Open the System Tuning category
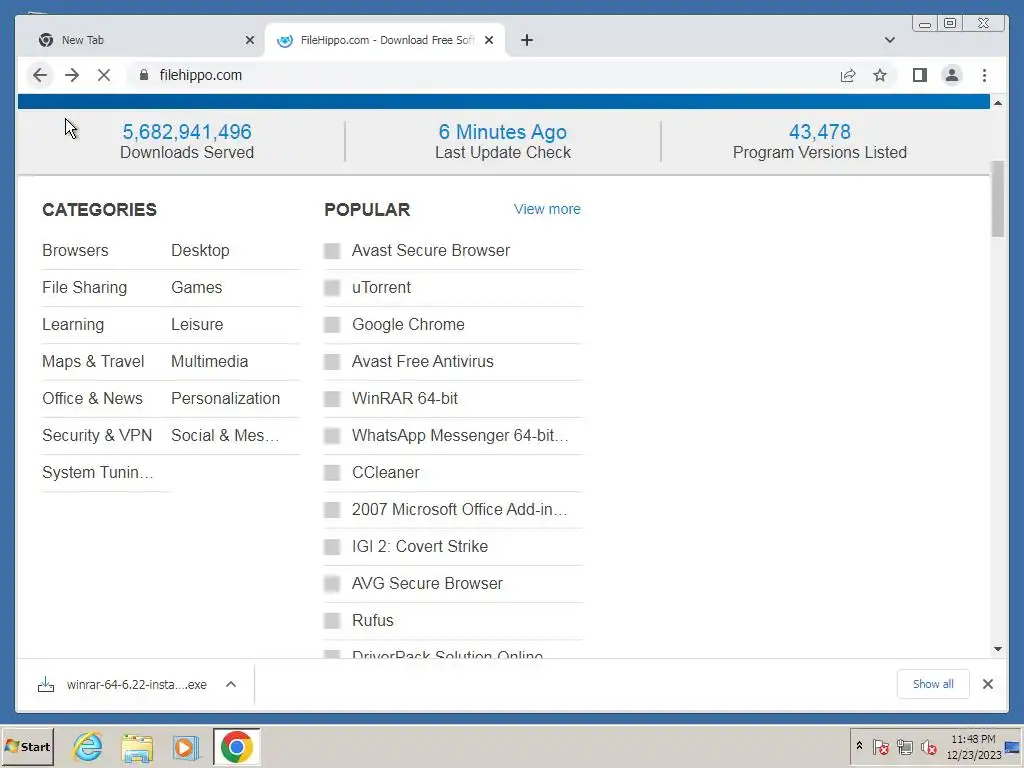Screen dimensions: 1024x768 [97, 472]
